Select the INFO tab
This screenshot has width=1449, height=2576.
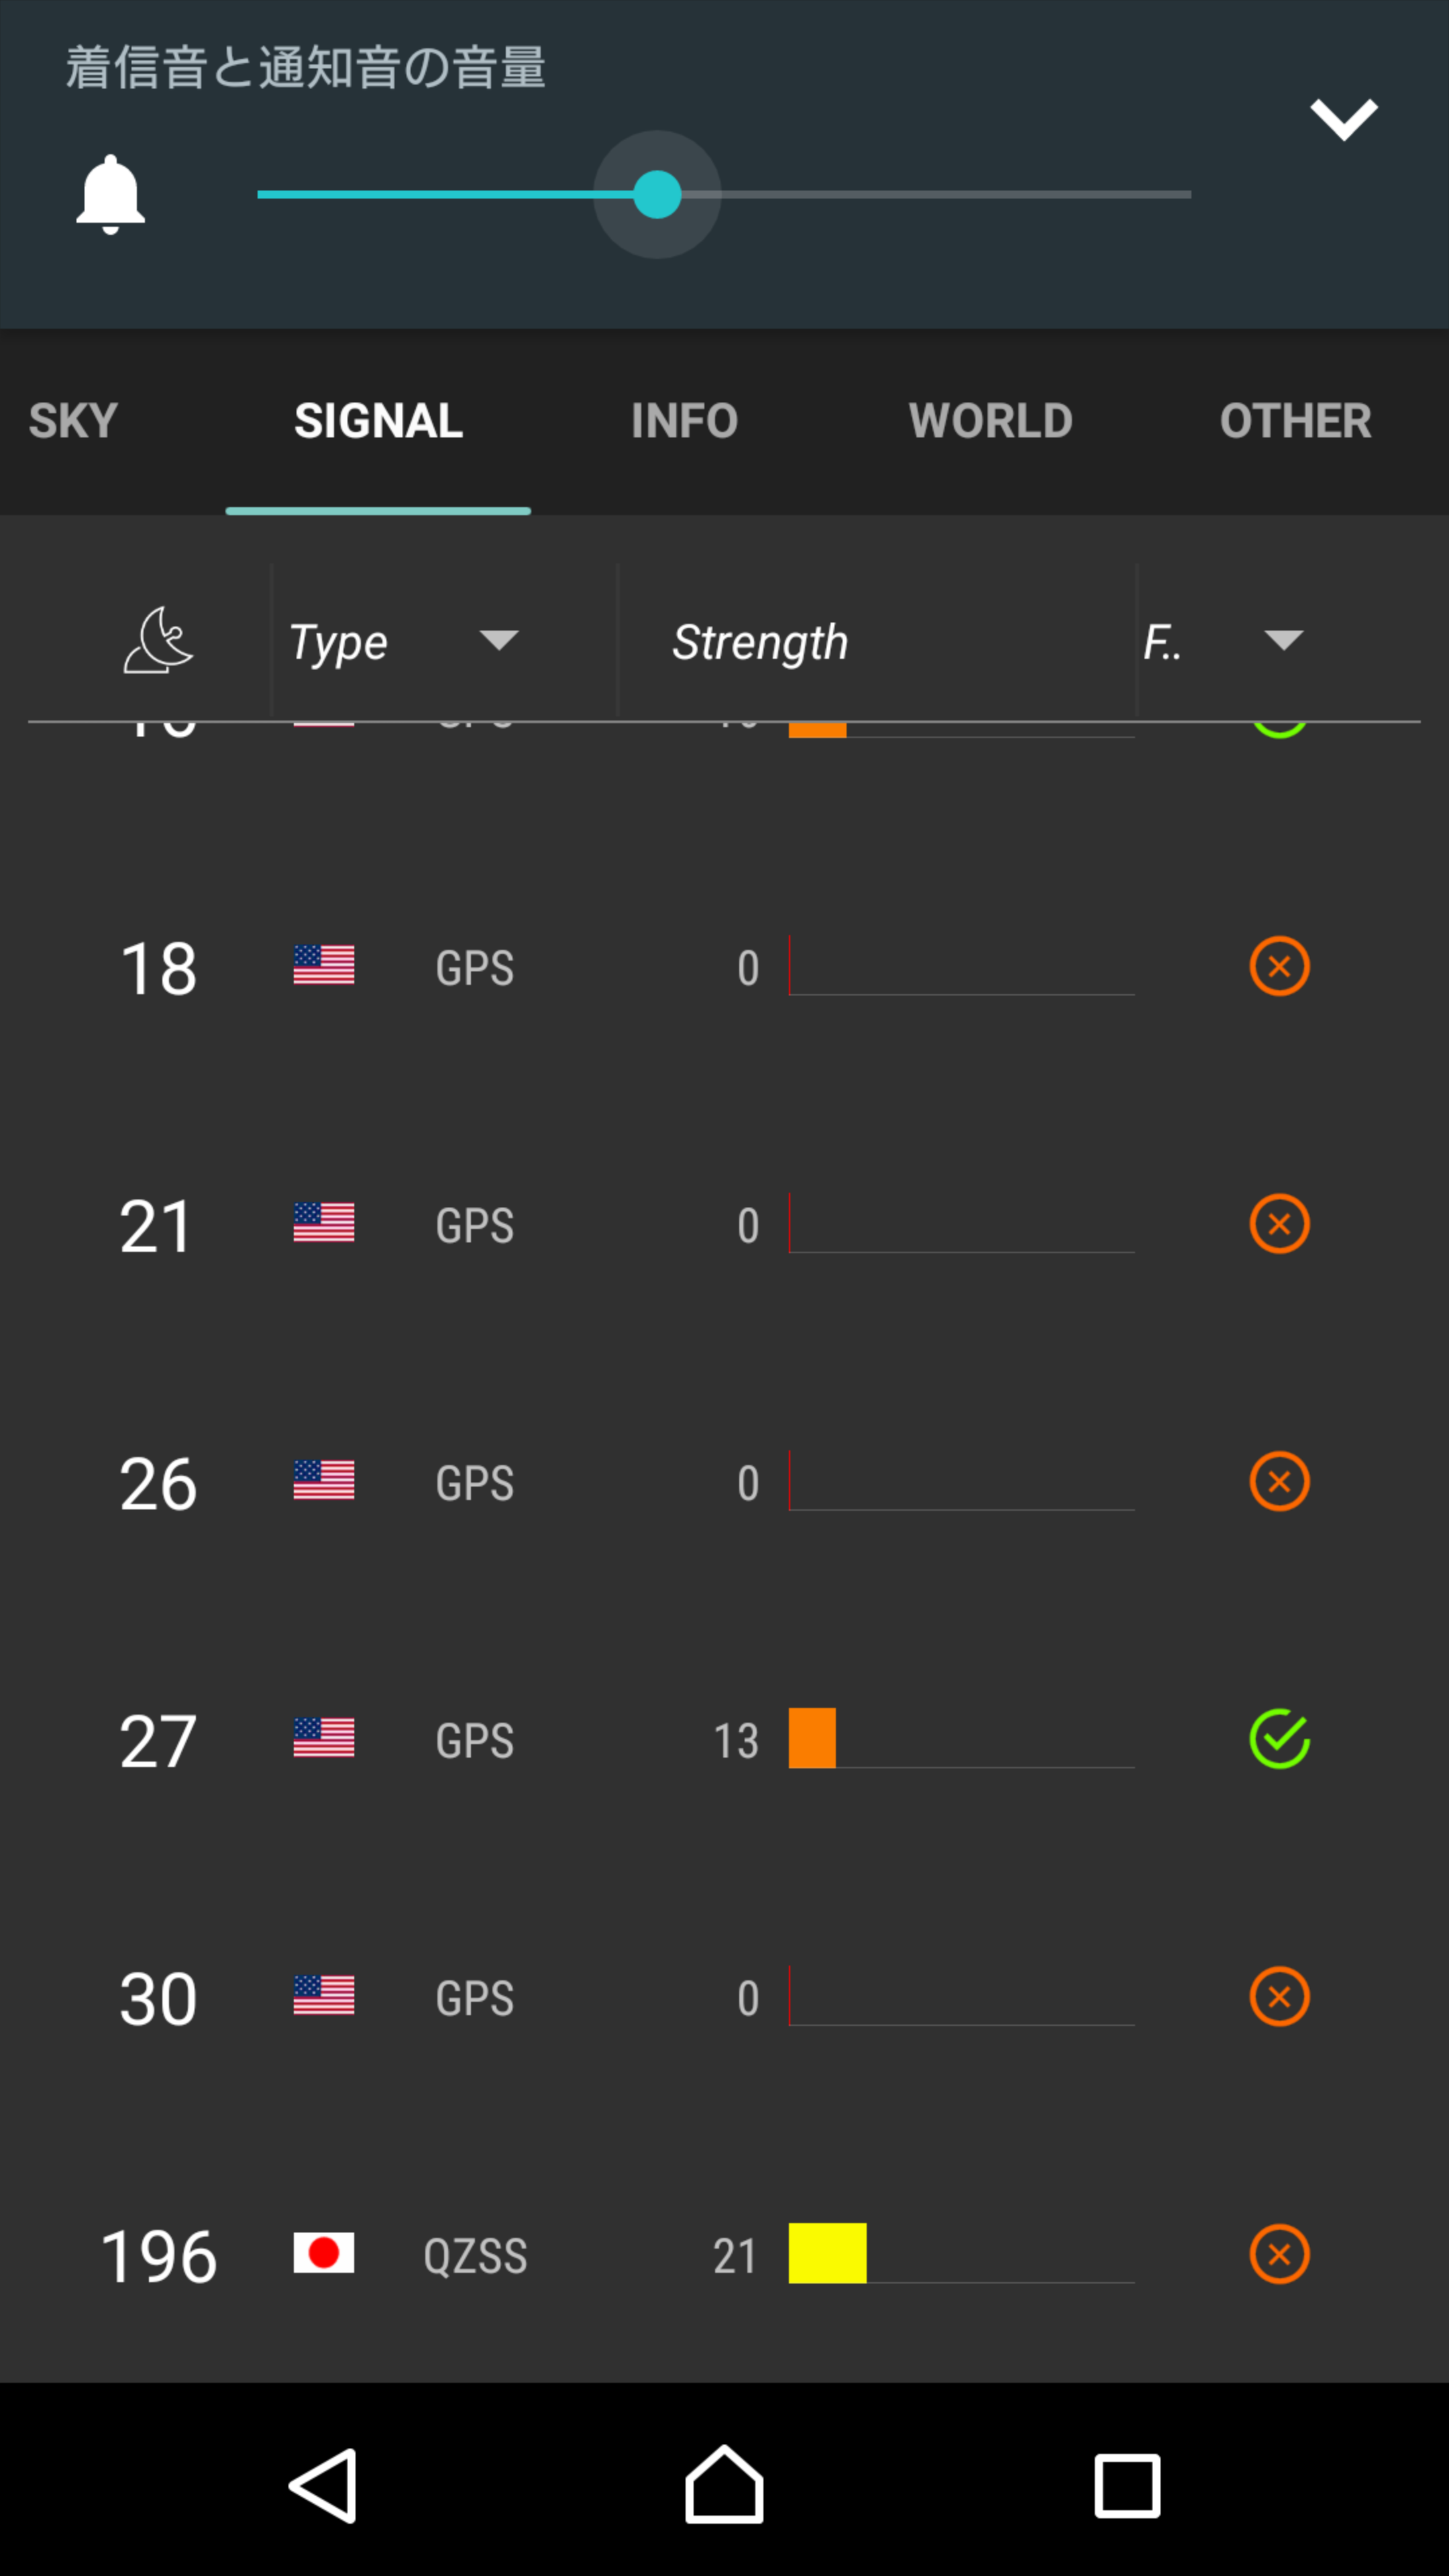pyautogui.click(x=684, y=421)
